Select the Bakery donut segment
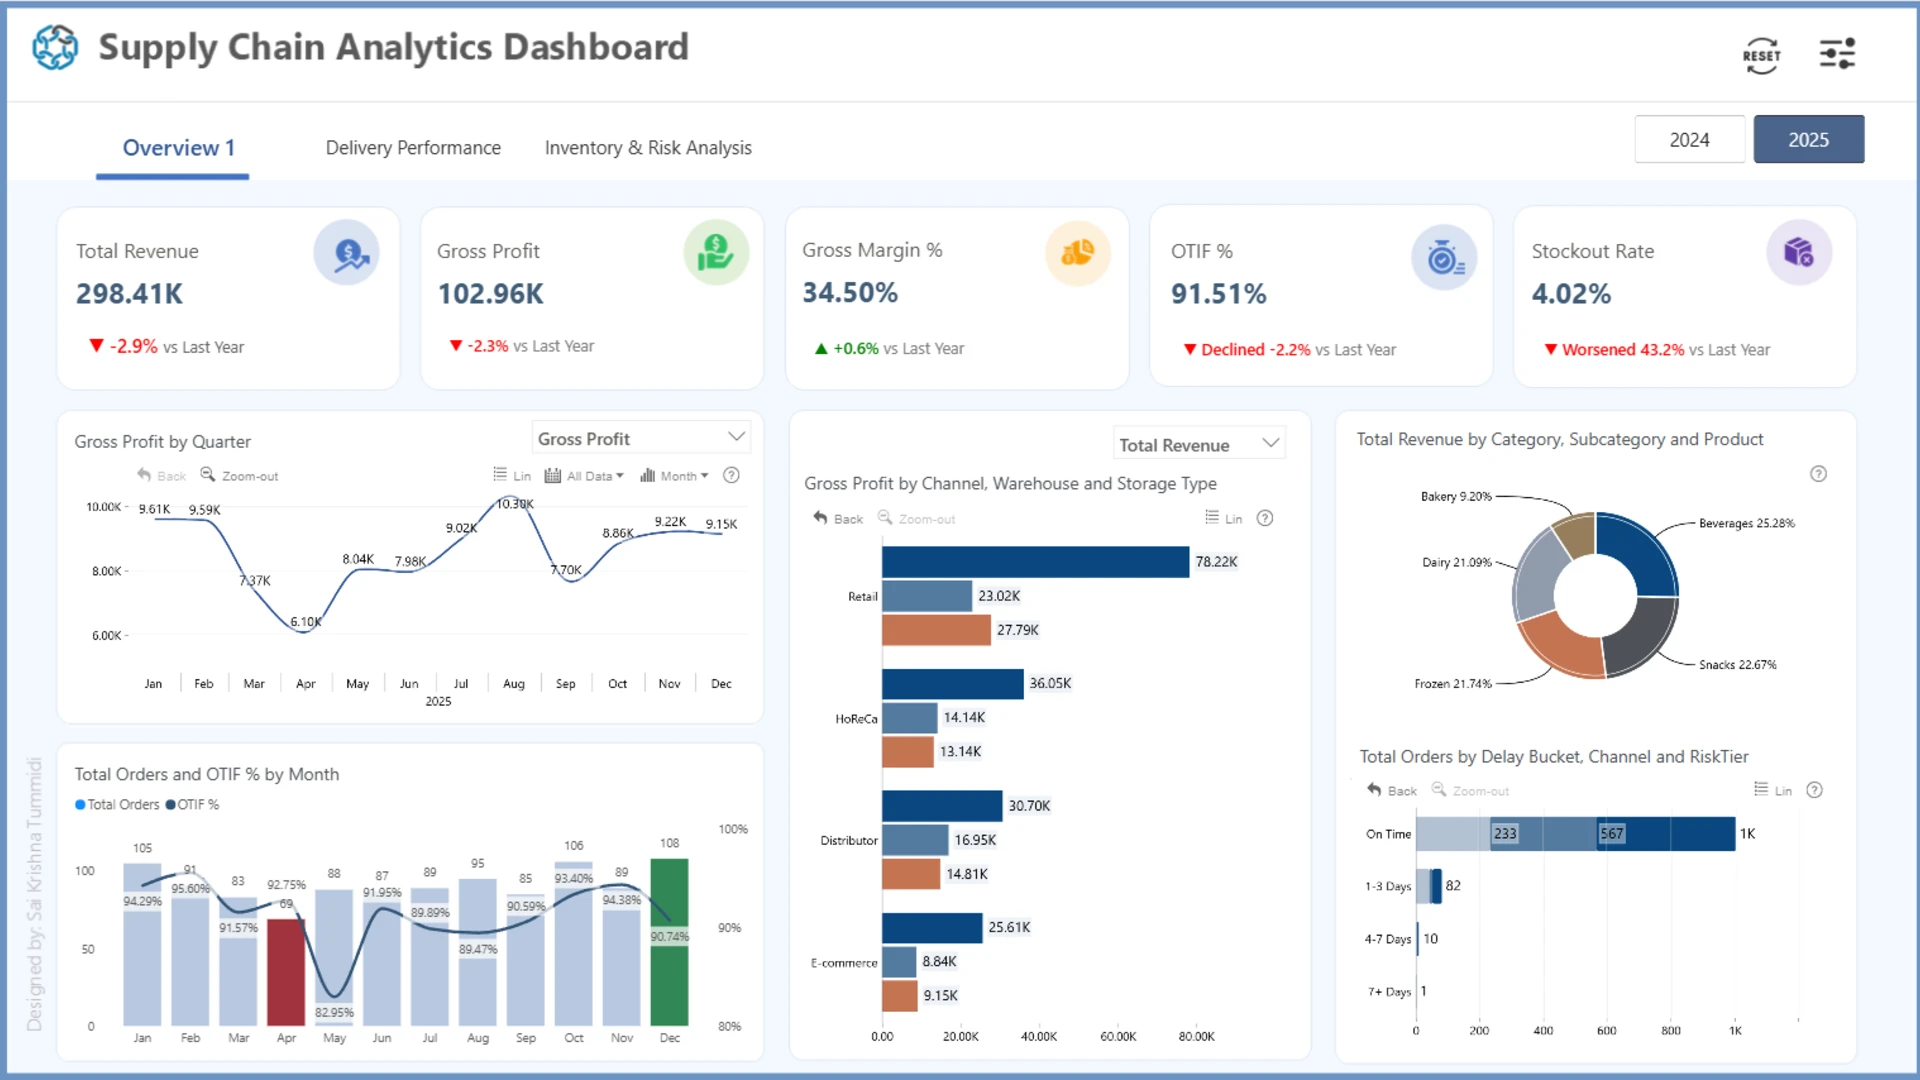Image resolution: width=1920 pixels, height=1080 pixels. pos(1576,533)
